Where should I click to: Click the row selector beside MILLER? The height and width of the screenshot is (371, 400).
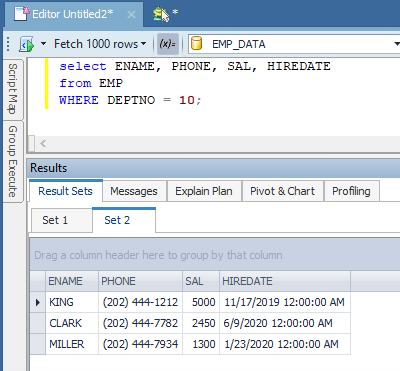38,344
